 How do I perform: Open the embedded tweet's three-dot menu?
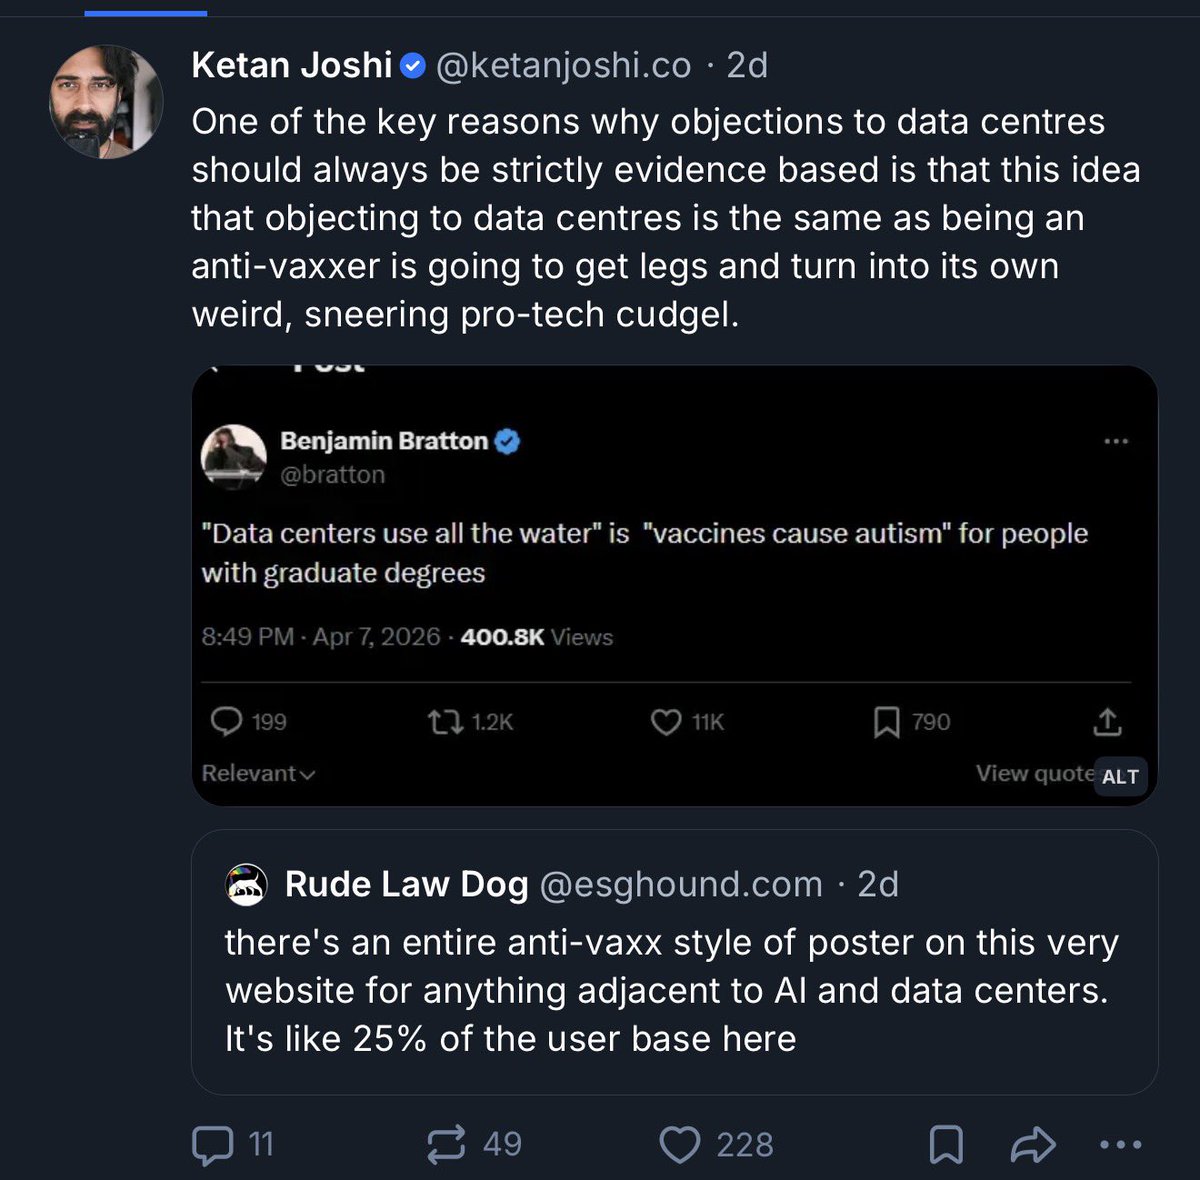(1116, 441)
